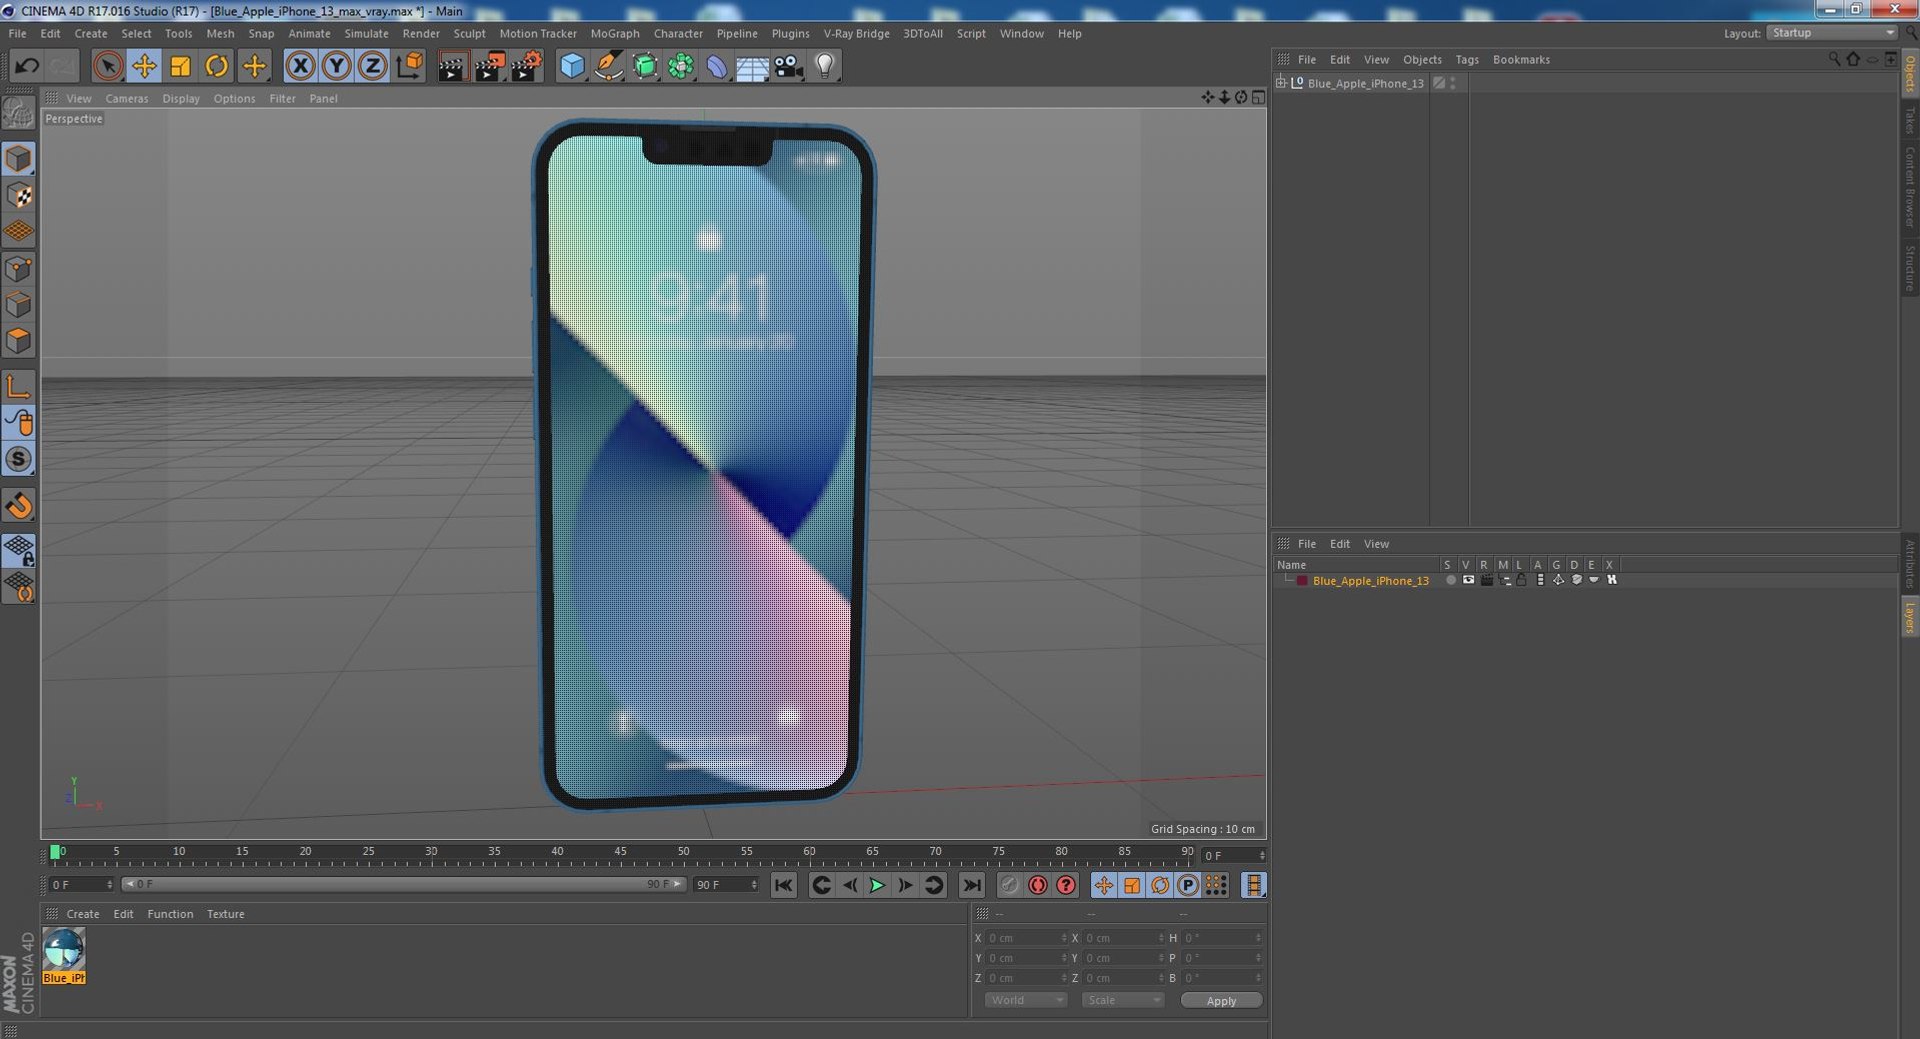Toggle Y axis lock

pos(337,66)
